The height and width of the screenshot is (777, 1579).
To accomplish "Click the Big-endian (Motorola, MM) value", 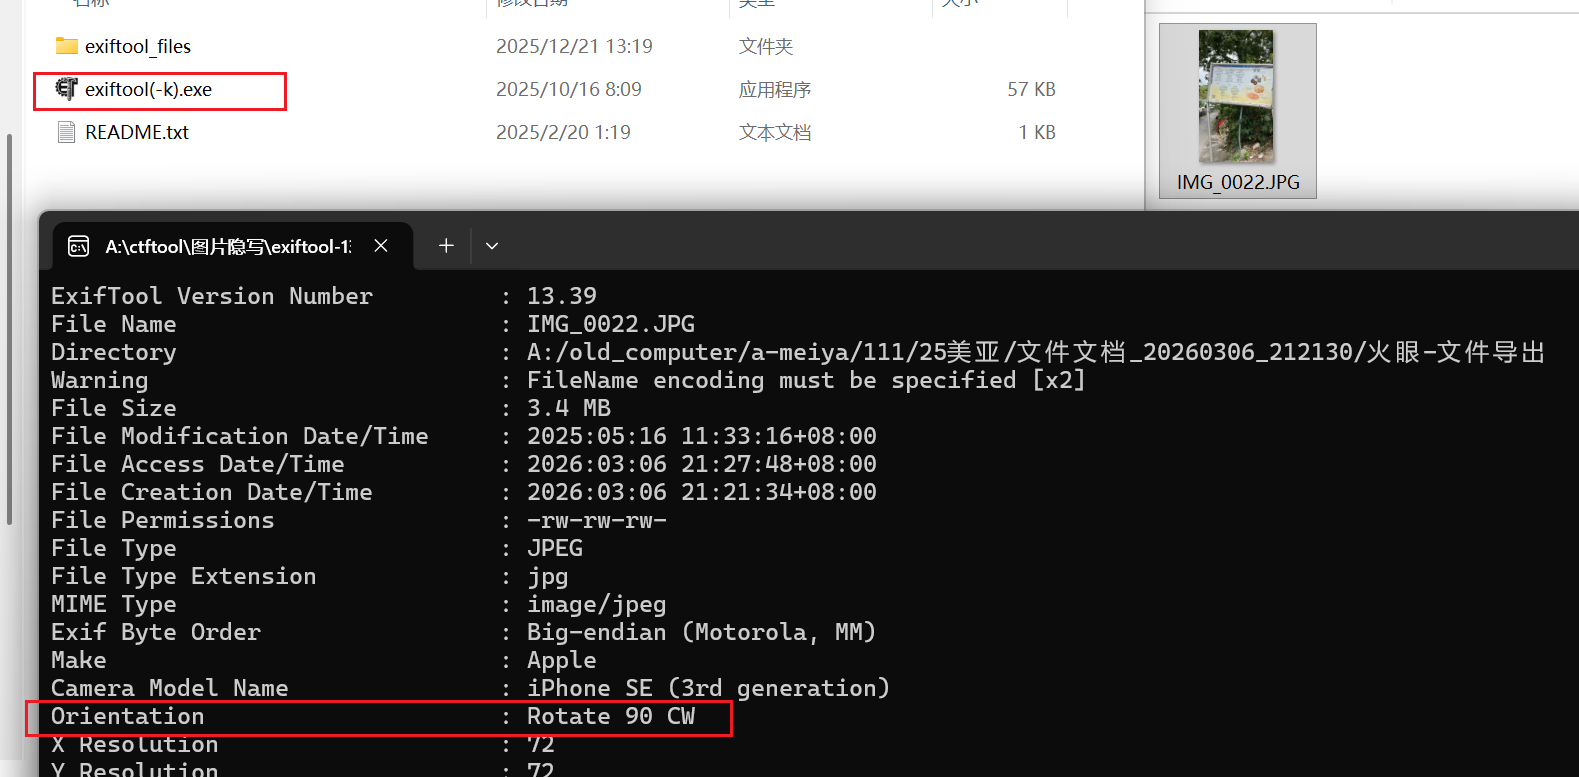I will tap(702, 632).
